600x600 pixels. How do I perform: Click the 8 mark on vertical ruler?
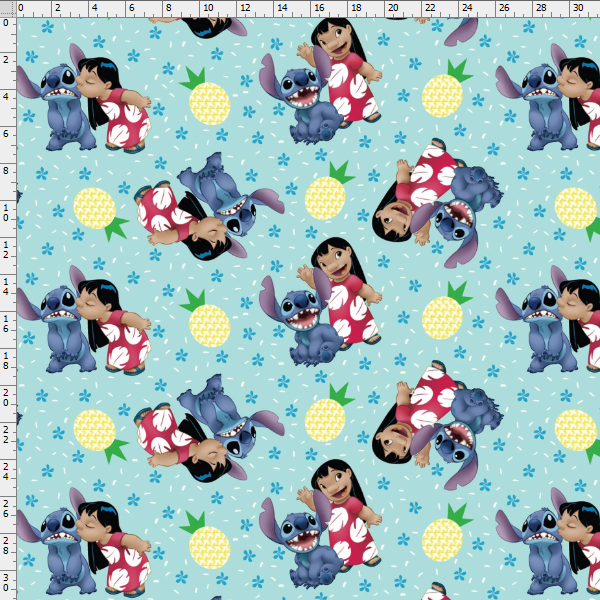[x=8, y=170]
